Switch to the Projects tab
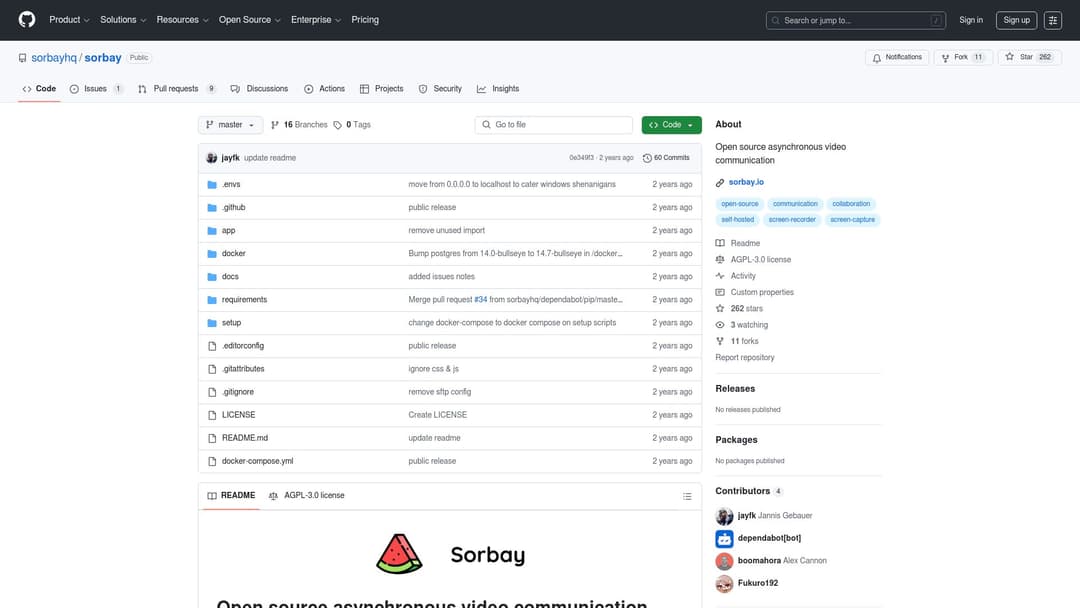This screenshot has height=608, width=1080. (382, 89)
